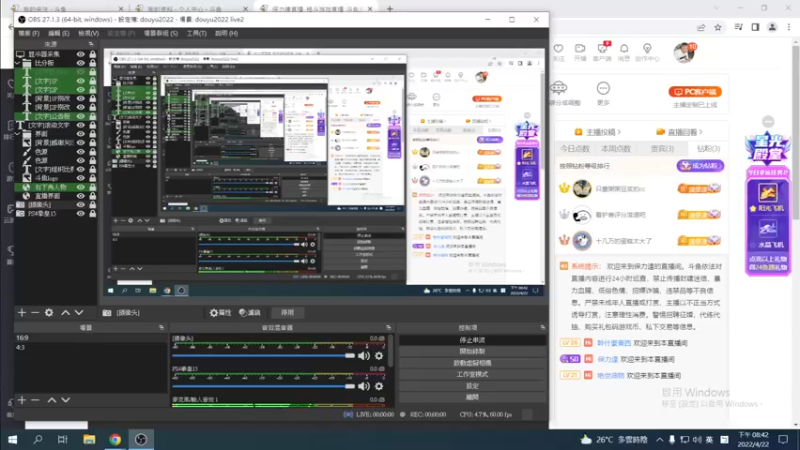Image resolution: width=800 pixels, height=450 pixels.
Task: Toggle visibility of 比分板 group
Action: tap(81, 63)
